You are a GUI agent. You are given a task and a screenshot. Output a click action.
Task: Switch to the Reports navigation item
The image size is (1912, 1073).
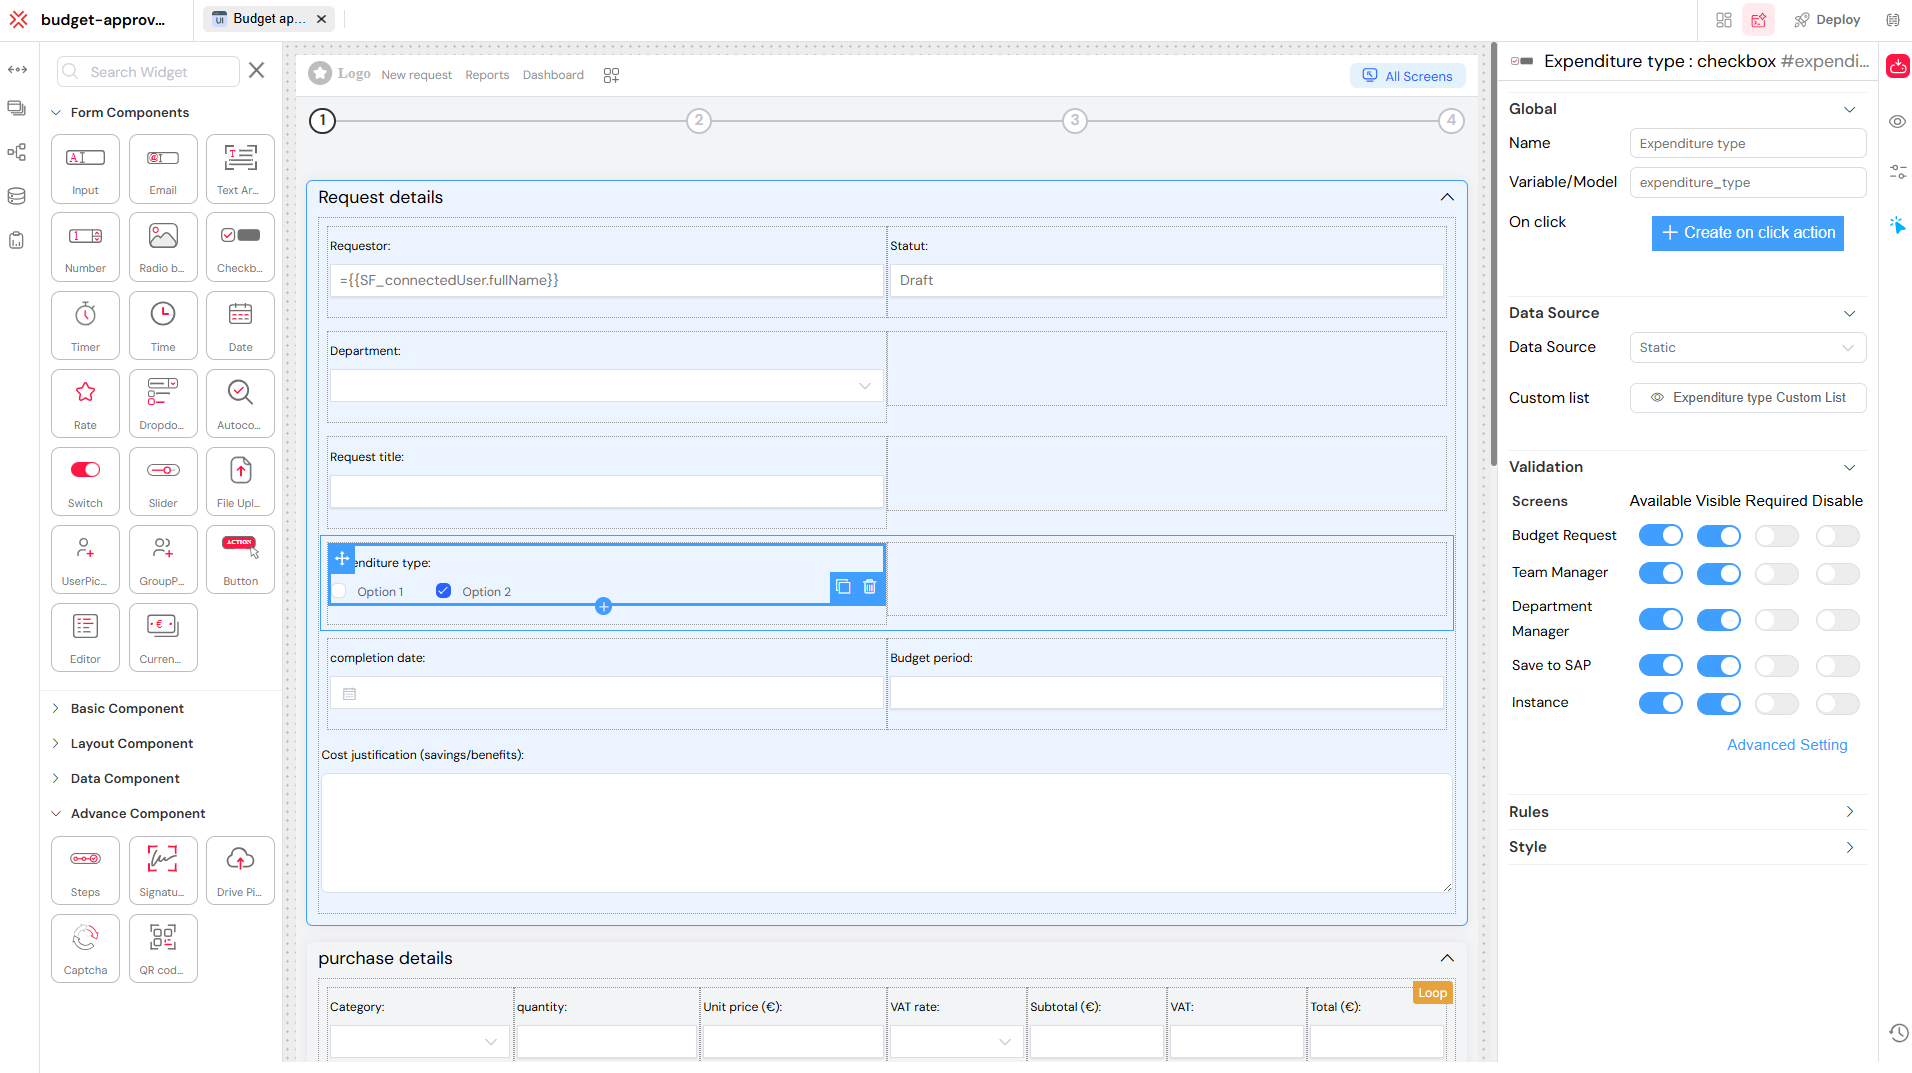487,74
